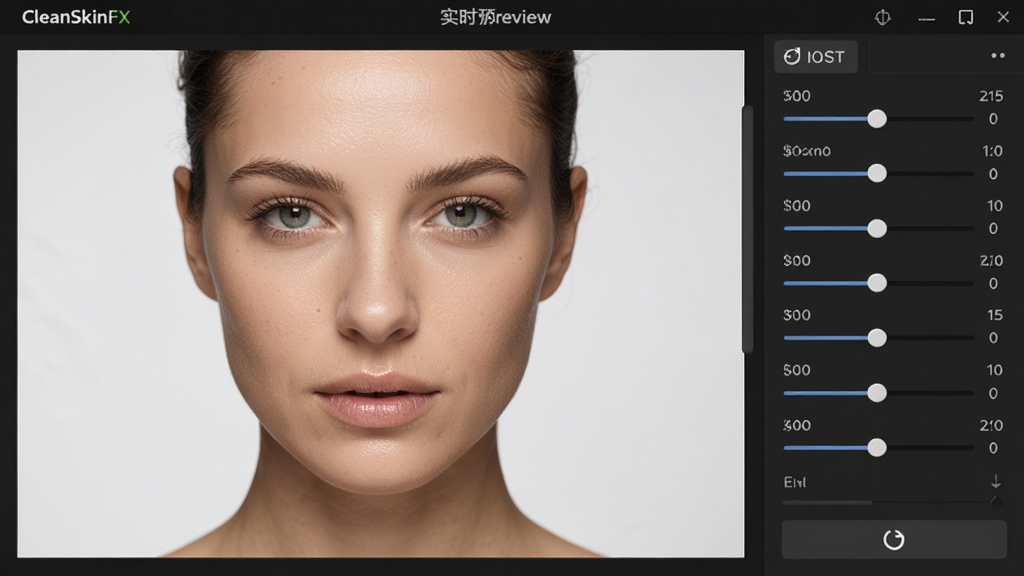Open the two-dot more options menu

[x=998, y=56]
